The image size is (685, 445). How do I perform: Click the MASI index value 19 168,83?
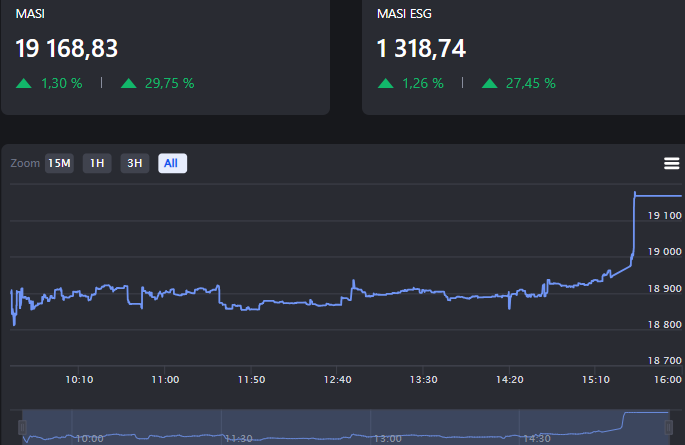pos(67,48)
